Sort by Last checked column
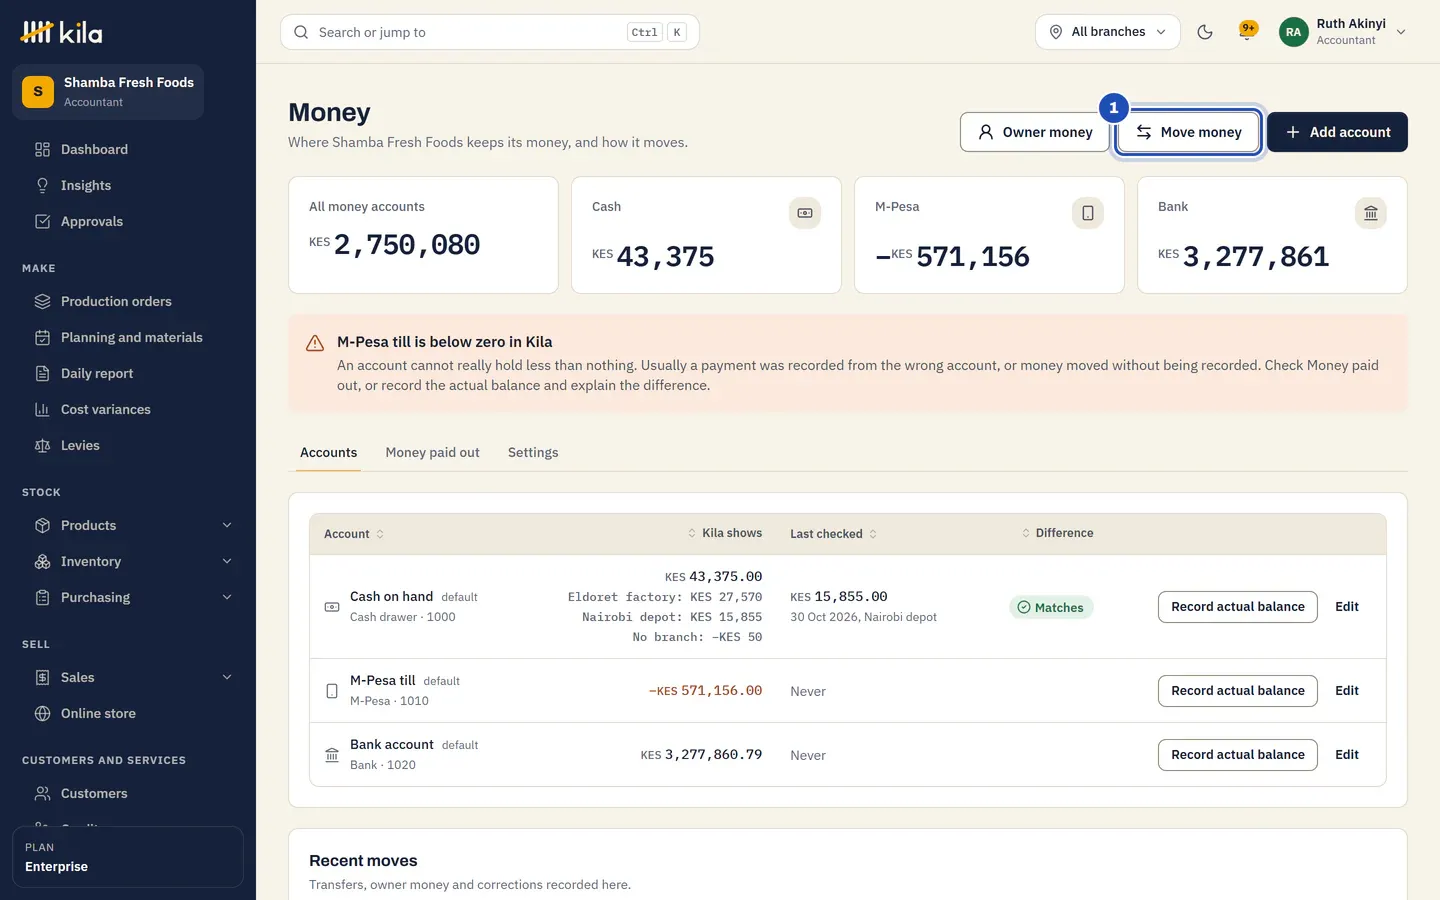The width and height of the screenshot is (1440, 900). coord(834,534)
